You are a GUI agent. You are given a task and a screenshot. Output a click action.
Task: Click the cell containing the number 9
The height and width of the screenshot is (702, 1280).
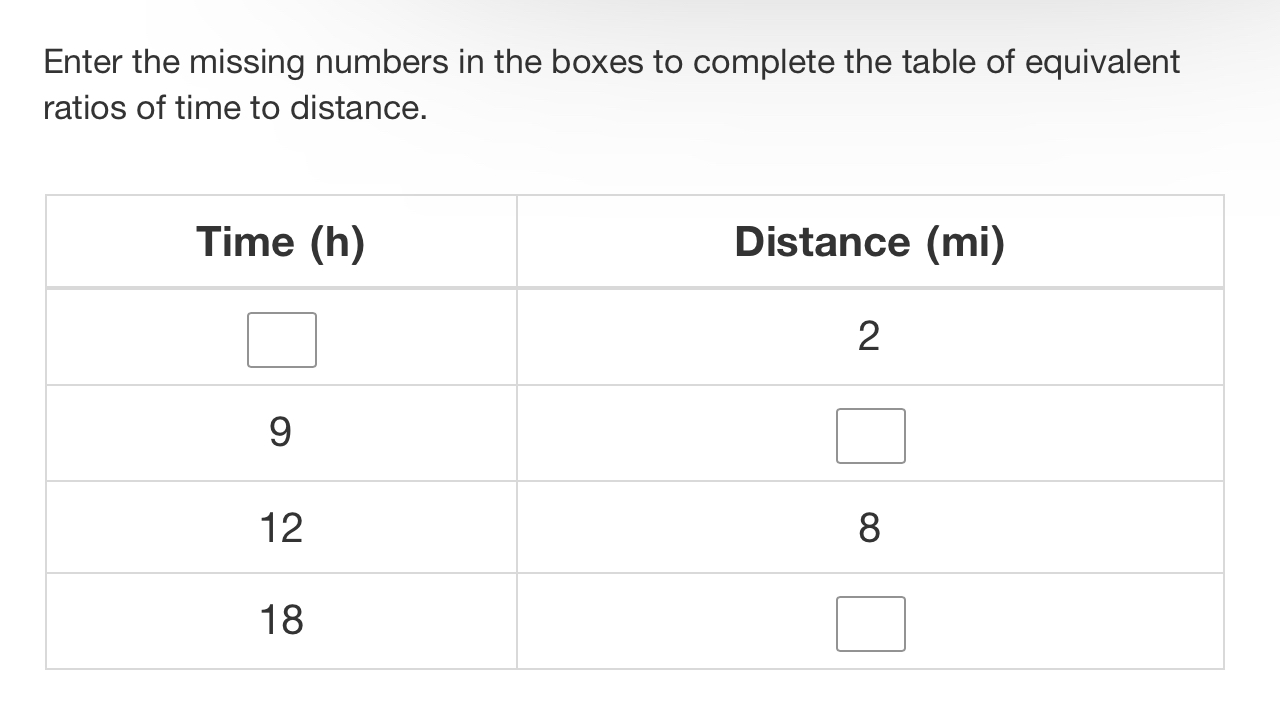click(281, 432)
